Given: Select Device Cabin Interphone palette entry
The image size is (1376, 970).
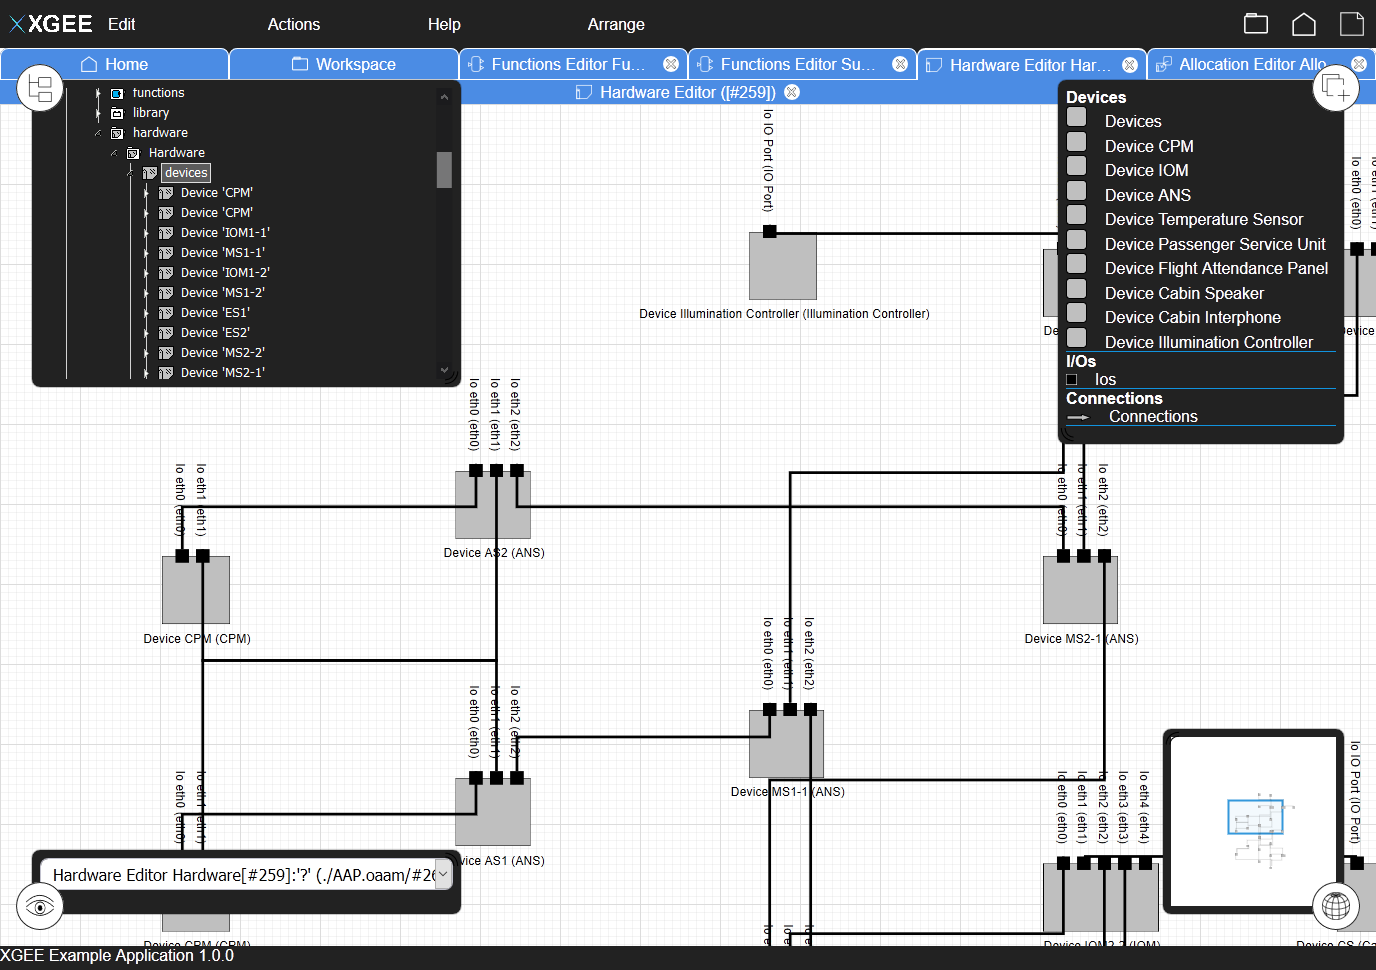Looking at the screenshot, I should pos(1192,317).
